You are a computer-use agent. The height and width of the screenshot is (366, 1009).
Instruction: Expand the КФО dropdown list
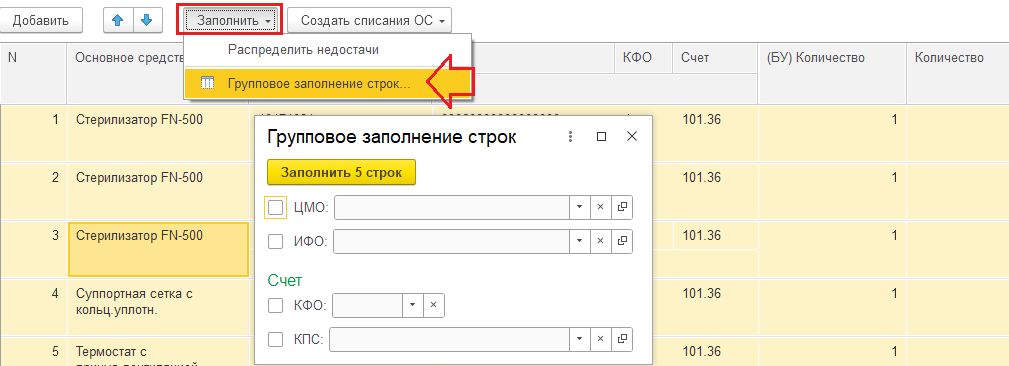412,305
